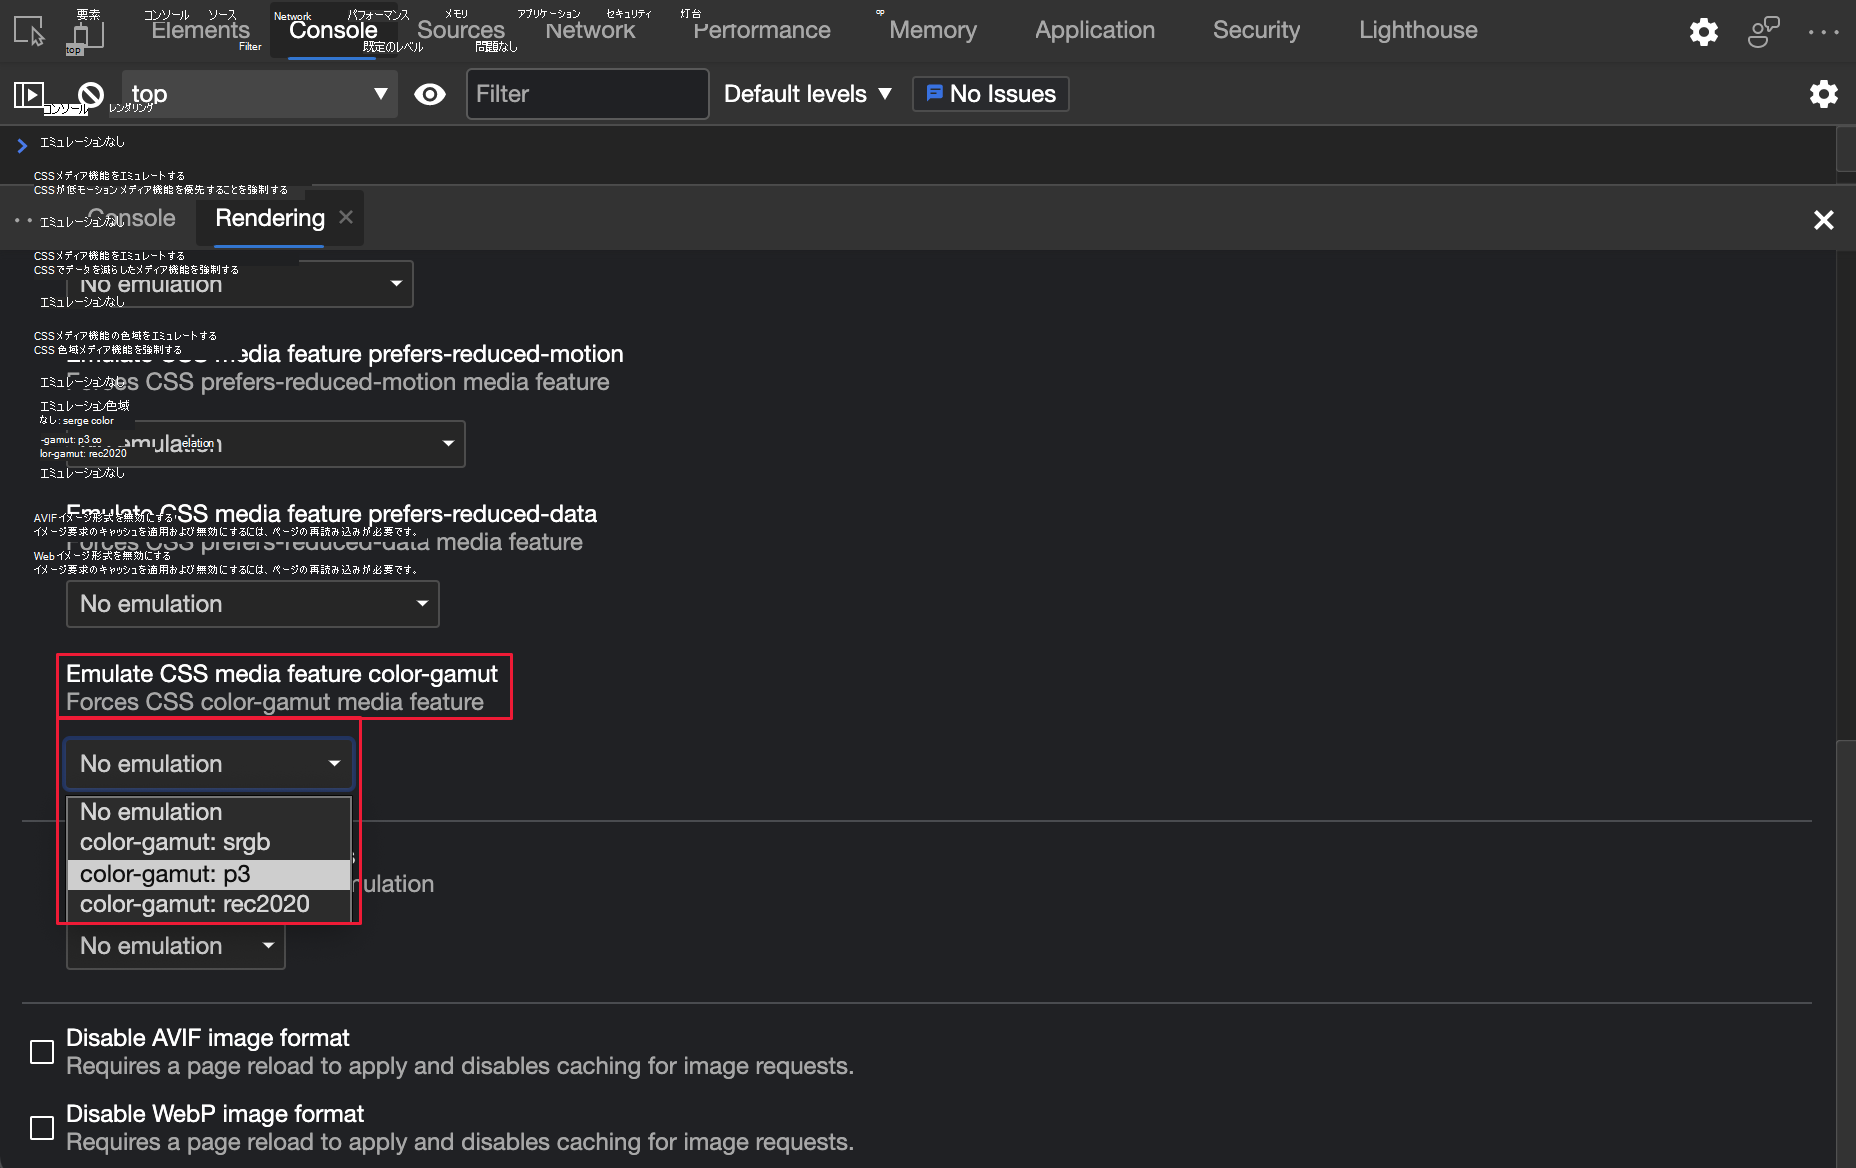Show the console sidebar icon
This screenshot has width=1856, height=1168.
point(29,94)
